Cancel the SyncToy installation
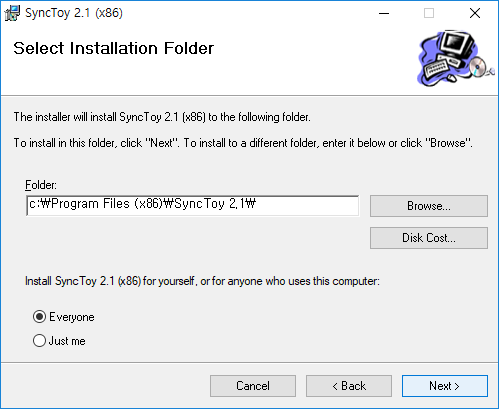 [x=253, y=386]
